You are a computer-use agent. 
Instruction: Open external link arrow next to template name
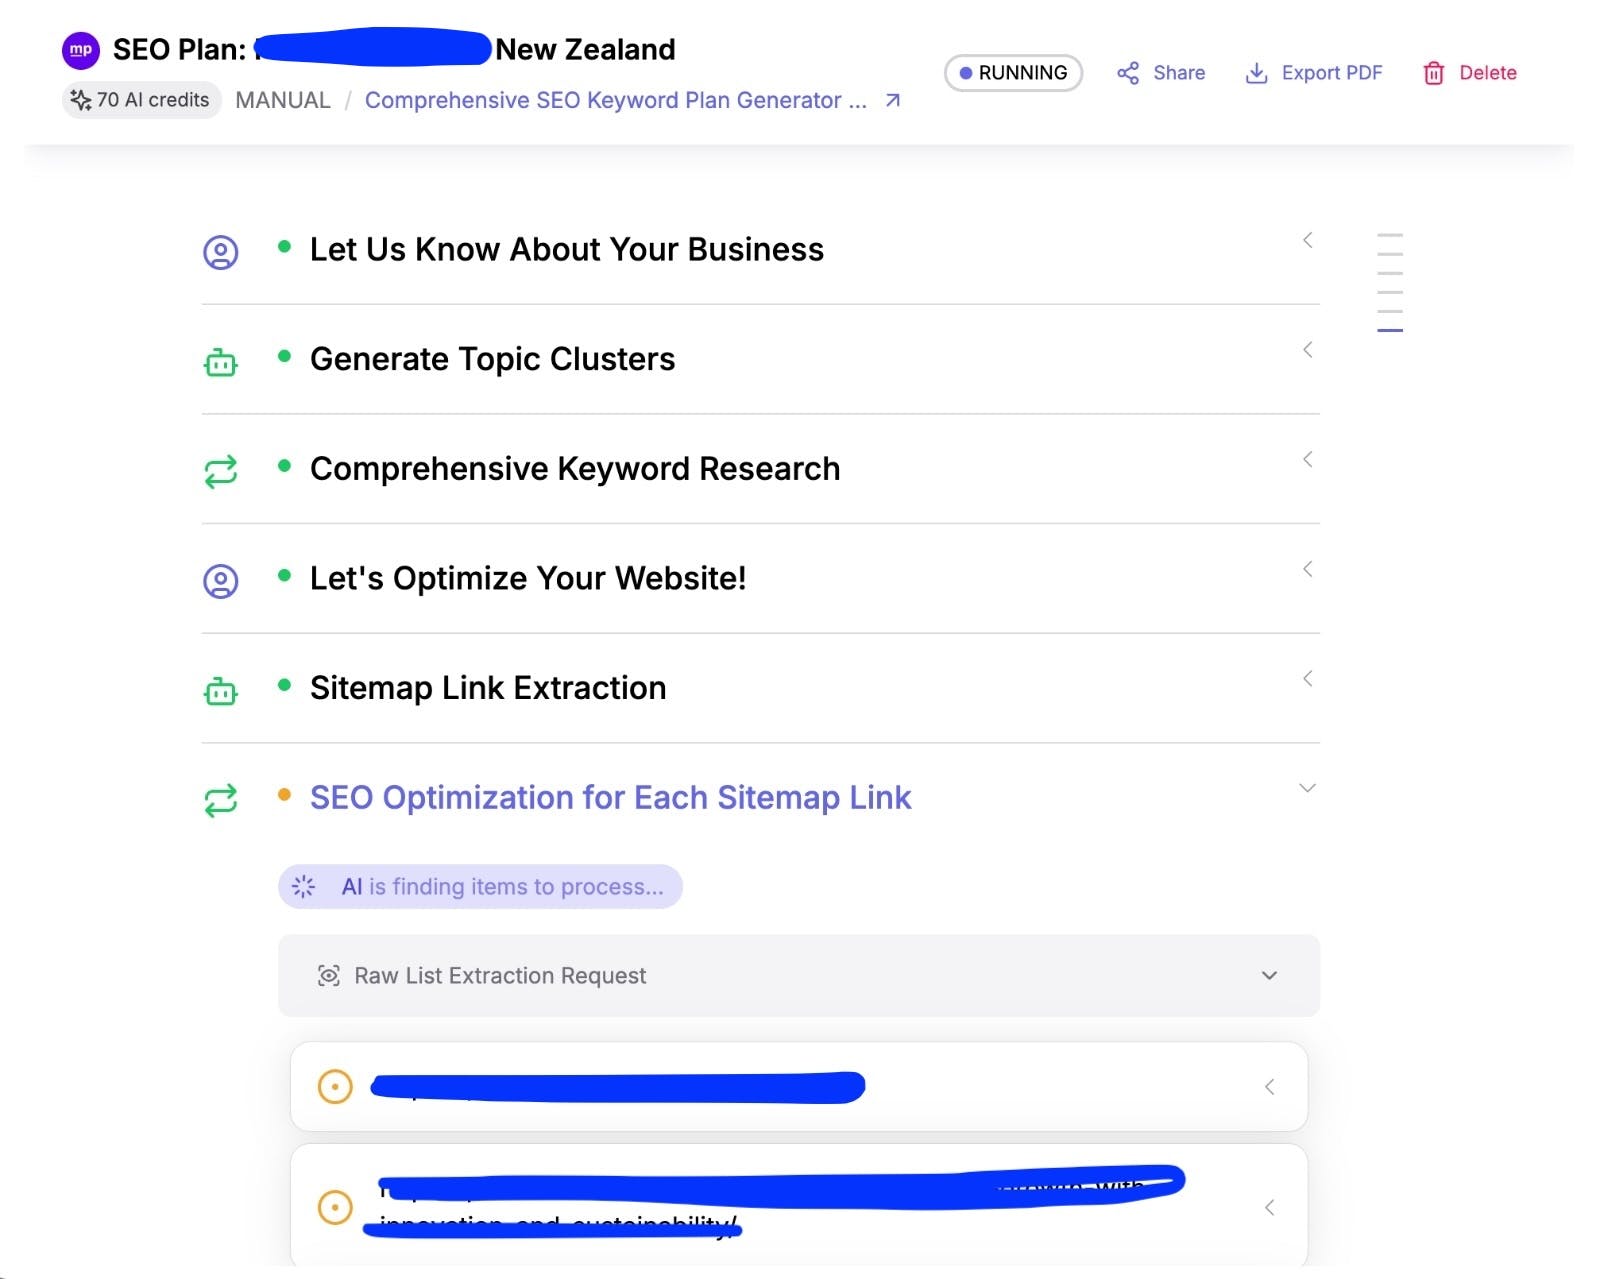coord(893,100)
